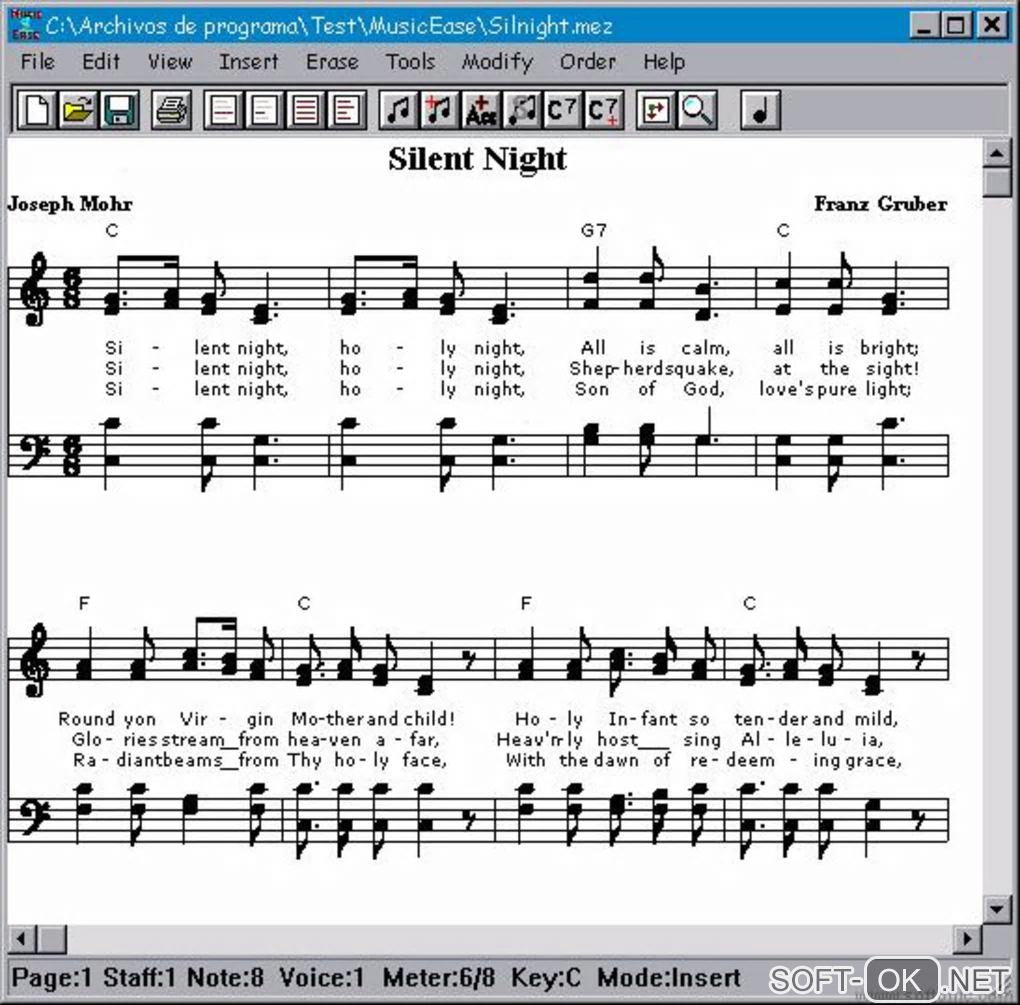Click the C7 chord symbol icon
1020x1005 pixels.
(x=563, y=110)
